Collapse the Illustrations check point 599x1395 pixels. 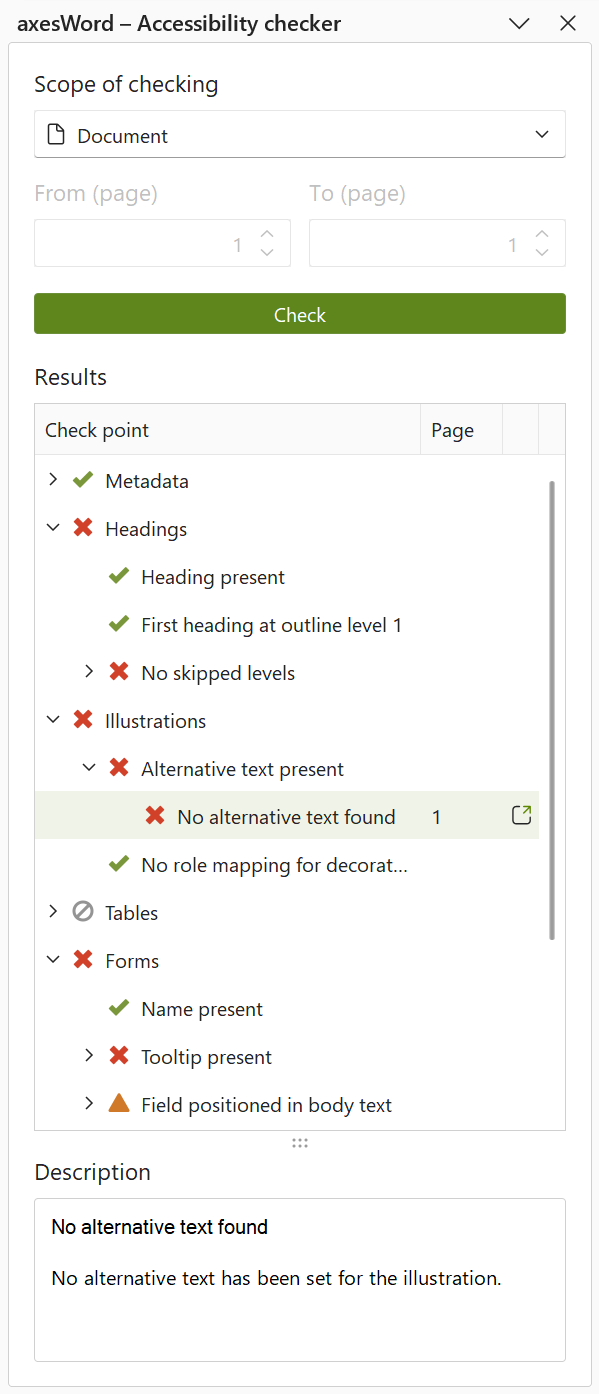click(53, 721)
